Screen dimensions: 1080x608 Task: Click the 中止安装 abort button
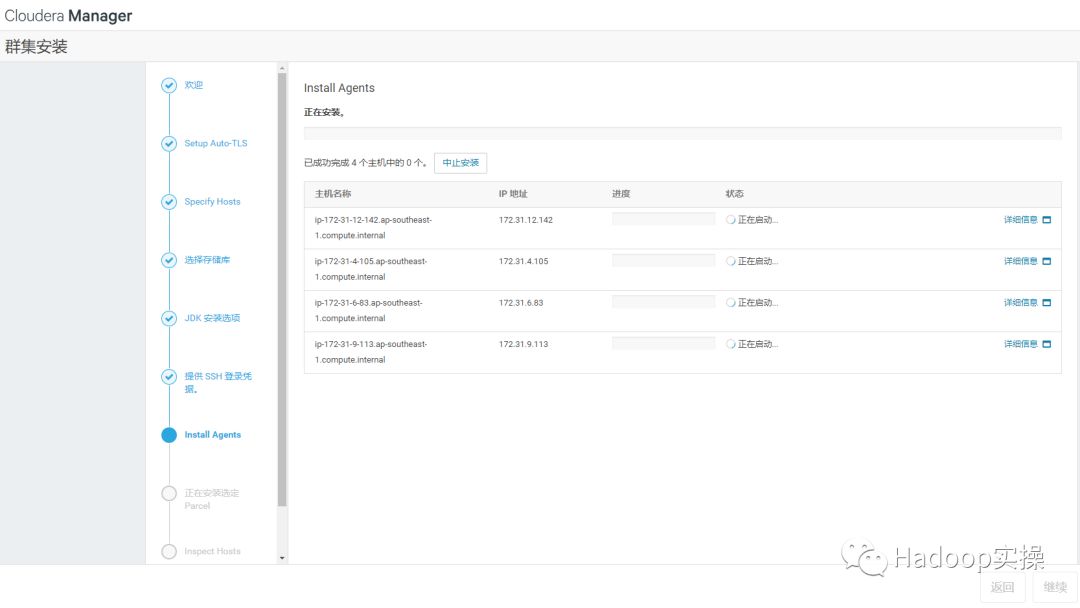pos(461,163)
